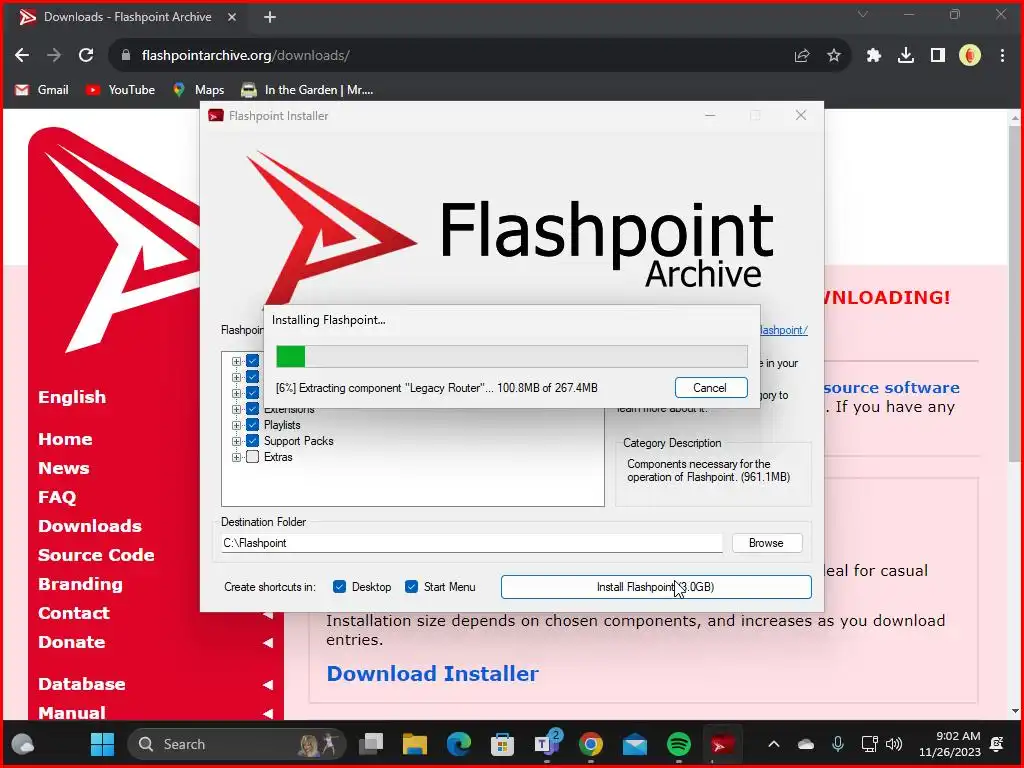Toggle the Chrome side panel icon

tap(938, 56)
